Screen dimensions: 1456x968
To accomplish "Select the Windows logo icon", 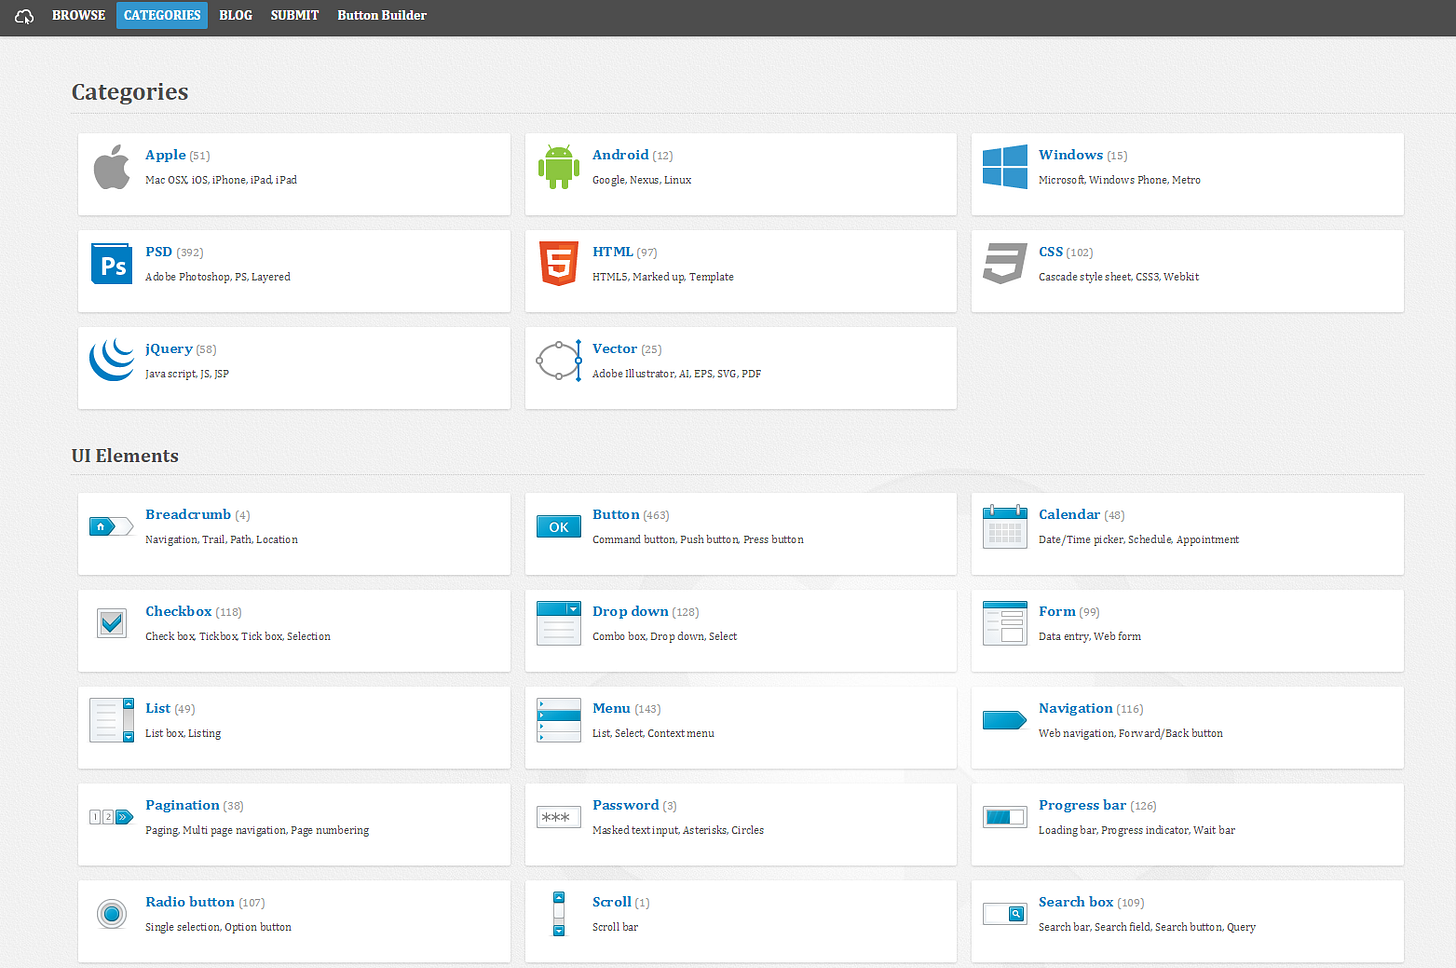I will tap(1004, 166).
